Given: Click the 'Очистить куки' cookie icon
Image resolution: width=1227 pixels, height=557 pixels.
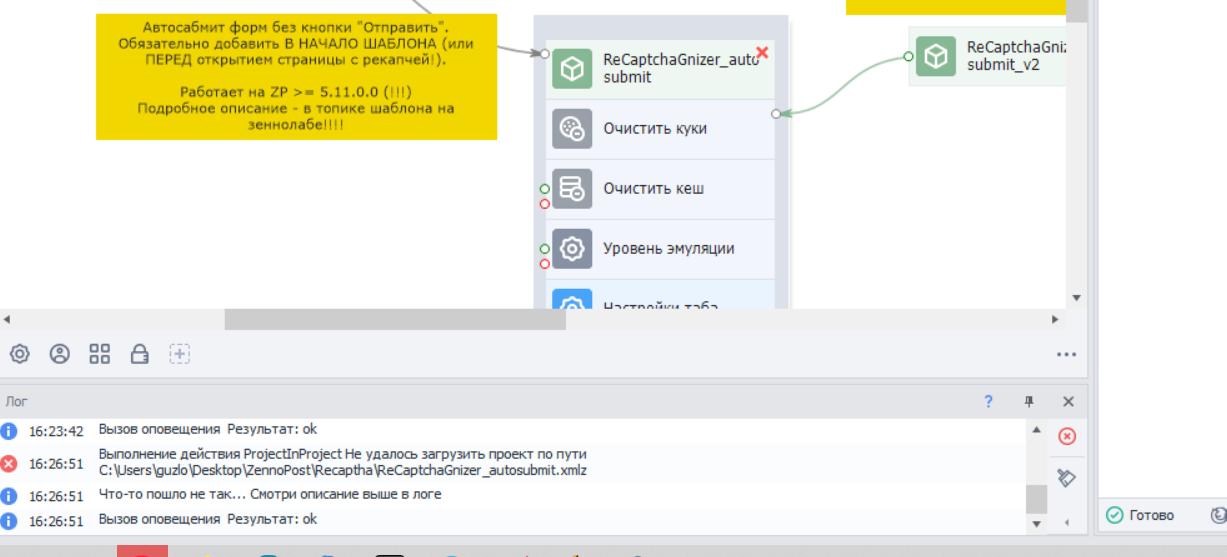Looking at the screenshot, I should pos(572,129).
